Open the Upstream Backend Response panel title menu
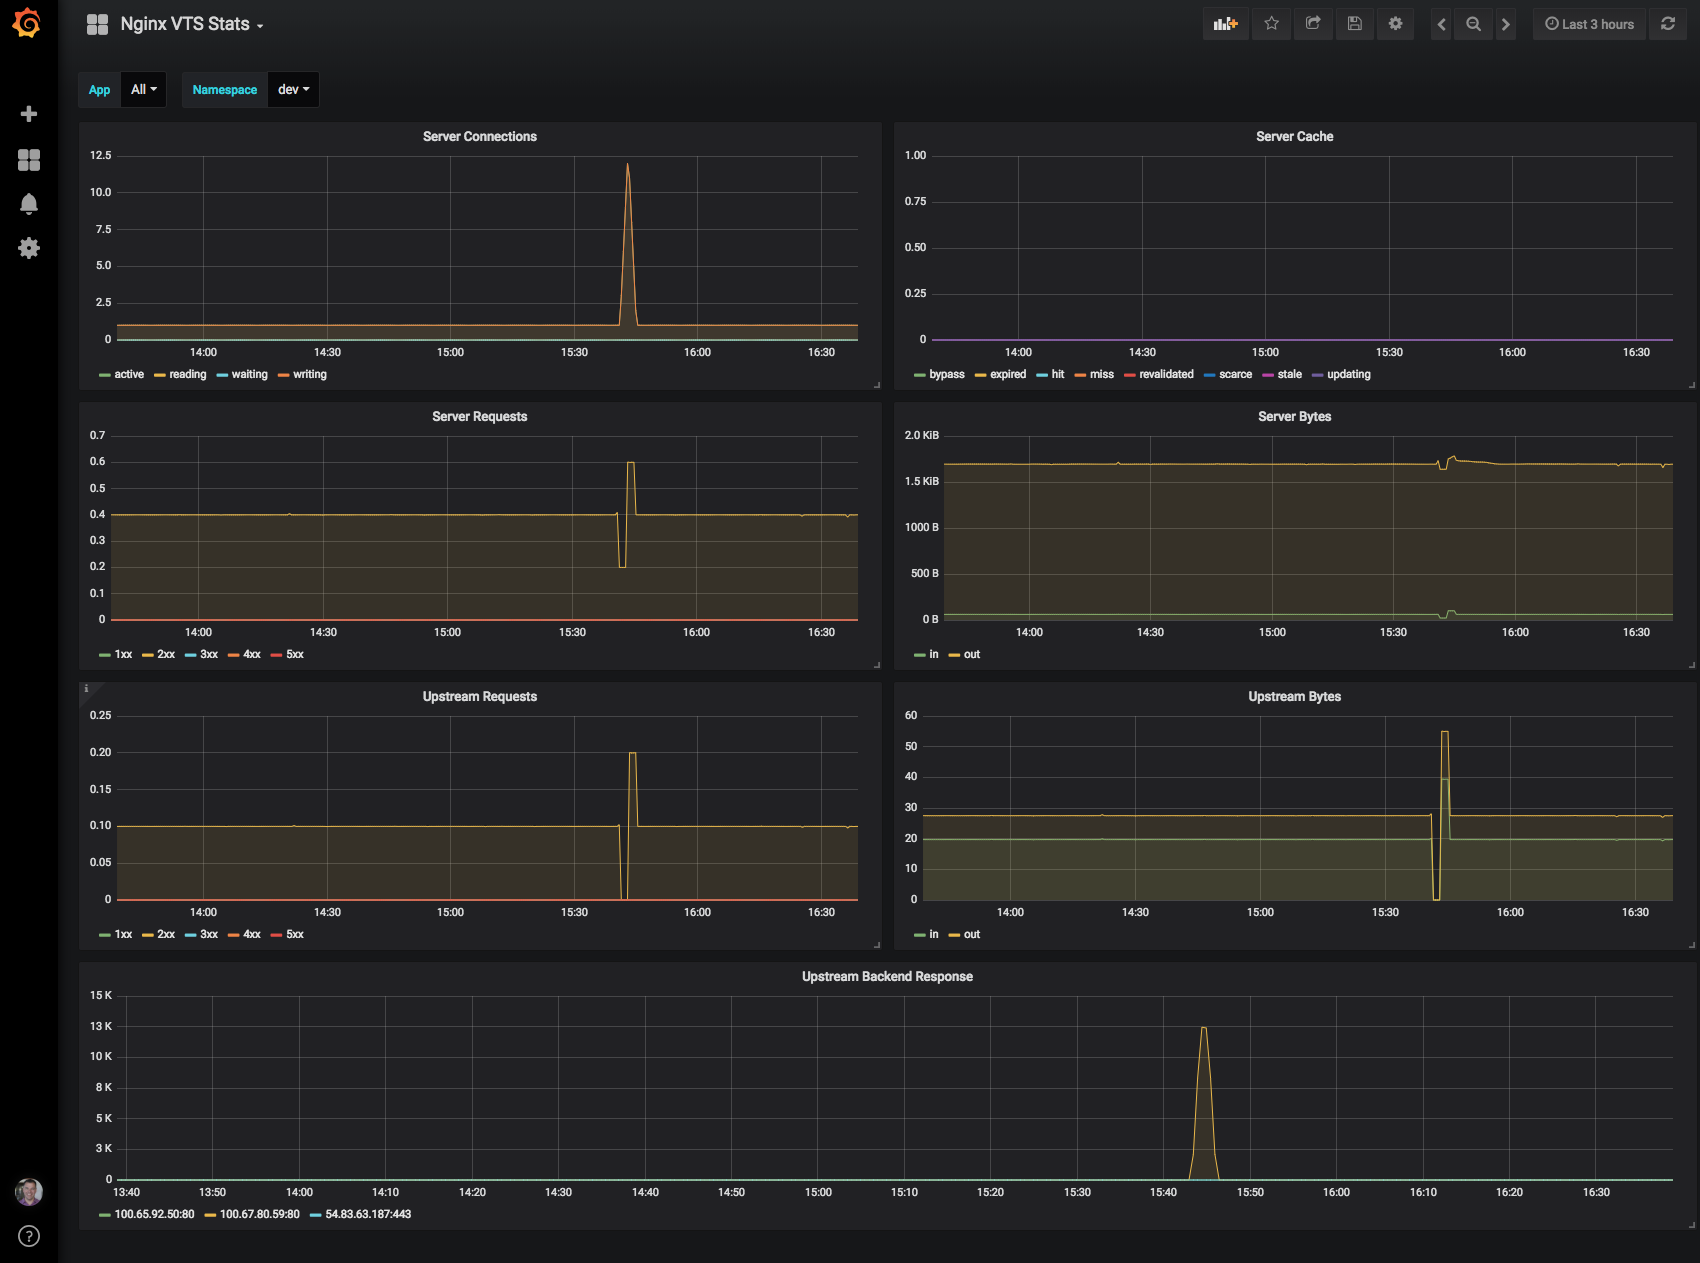 click(x=887, y=977)
